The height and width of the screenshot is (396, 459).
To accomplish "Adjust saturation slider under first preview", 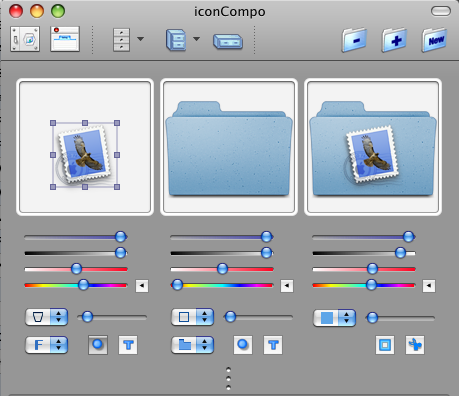I will click(x=76, y=269).
